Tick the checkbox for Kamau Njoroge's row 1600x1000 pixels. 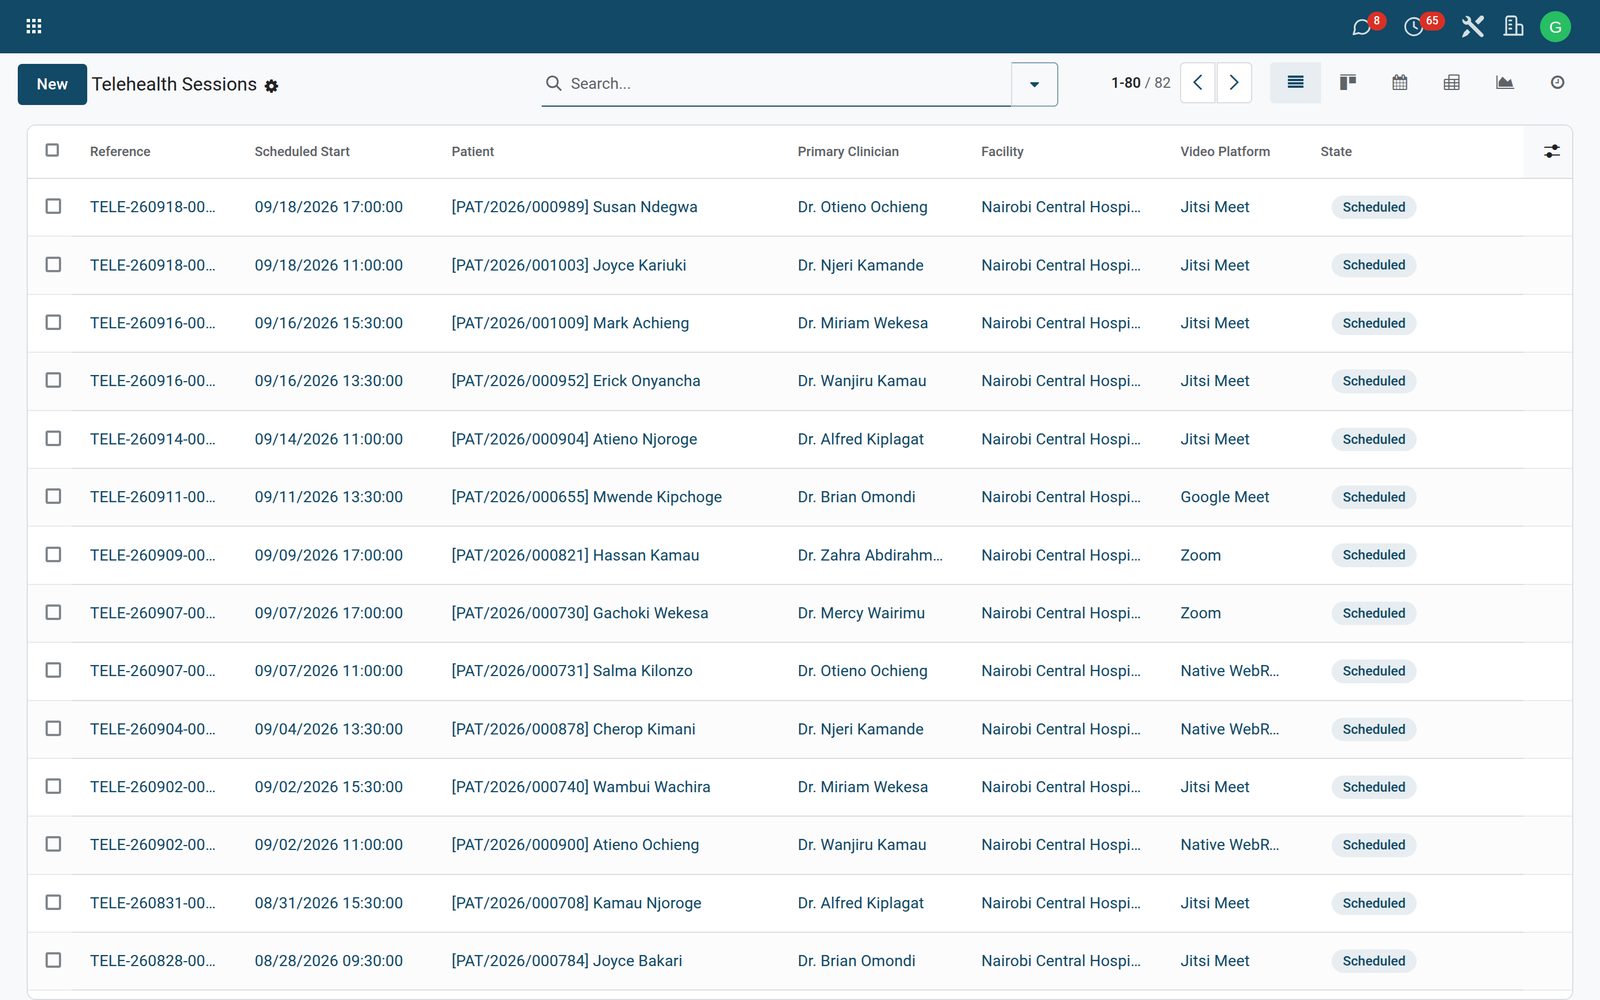pos(53,902)
